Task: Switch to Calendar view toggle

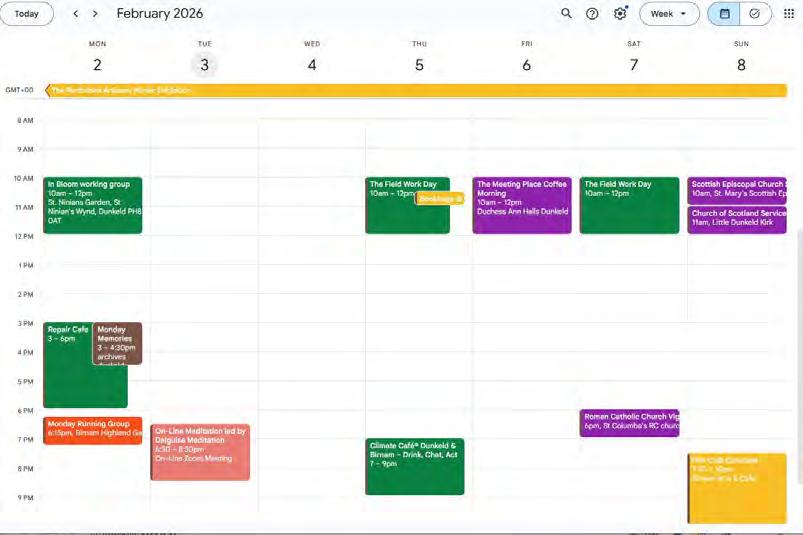Action: 724,14
